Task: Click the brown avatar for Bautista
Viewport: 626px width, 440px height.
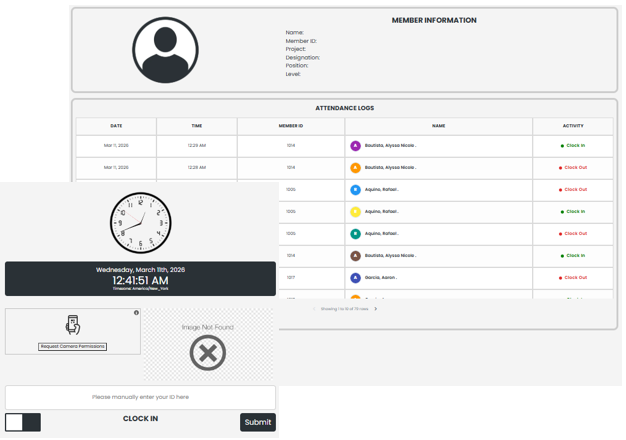Action: [x=355, y=256]
